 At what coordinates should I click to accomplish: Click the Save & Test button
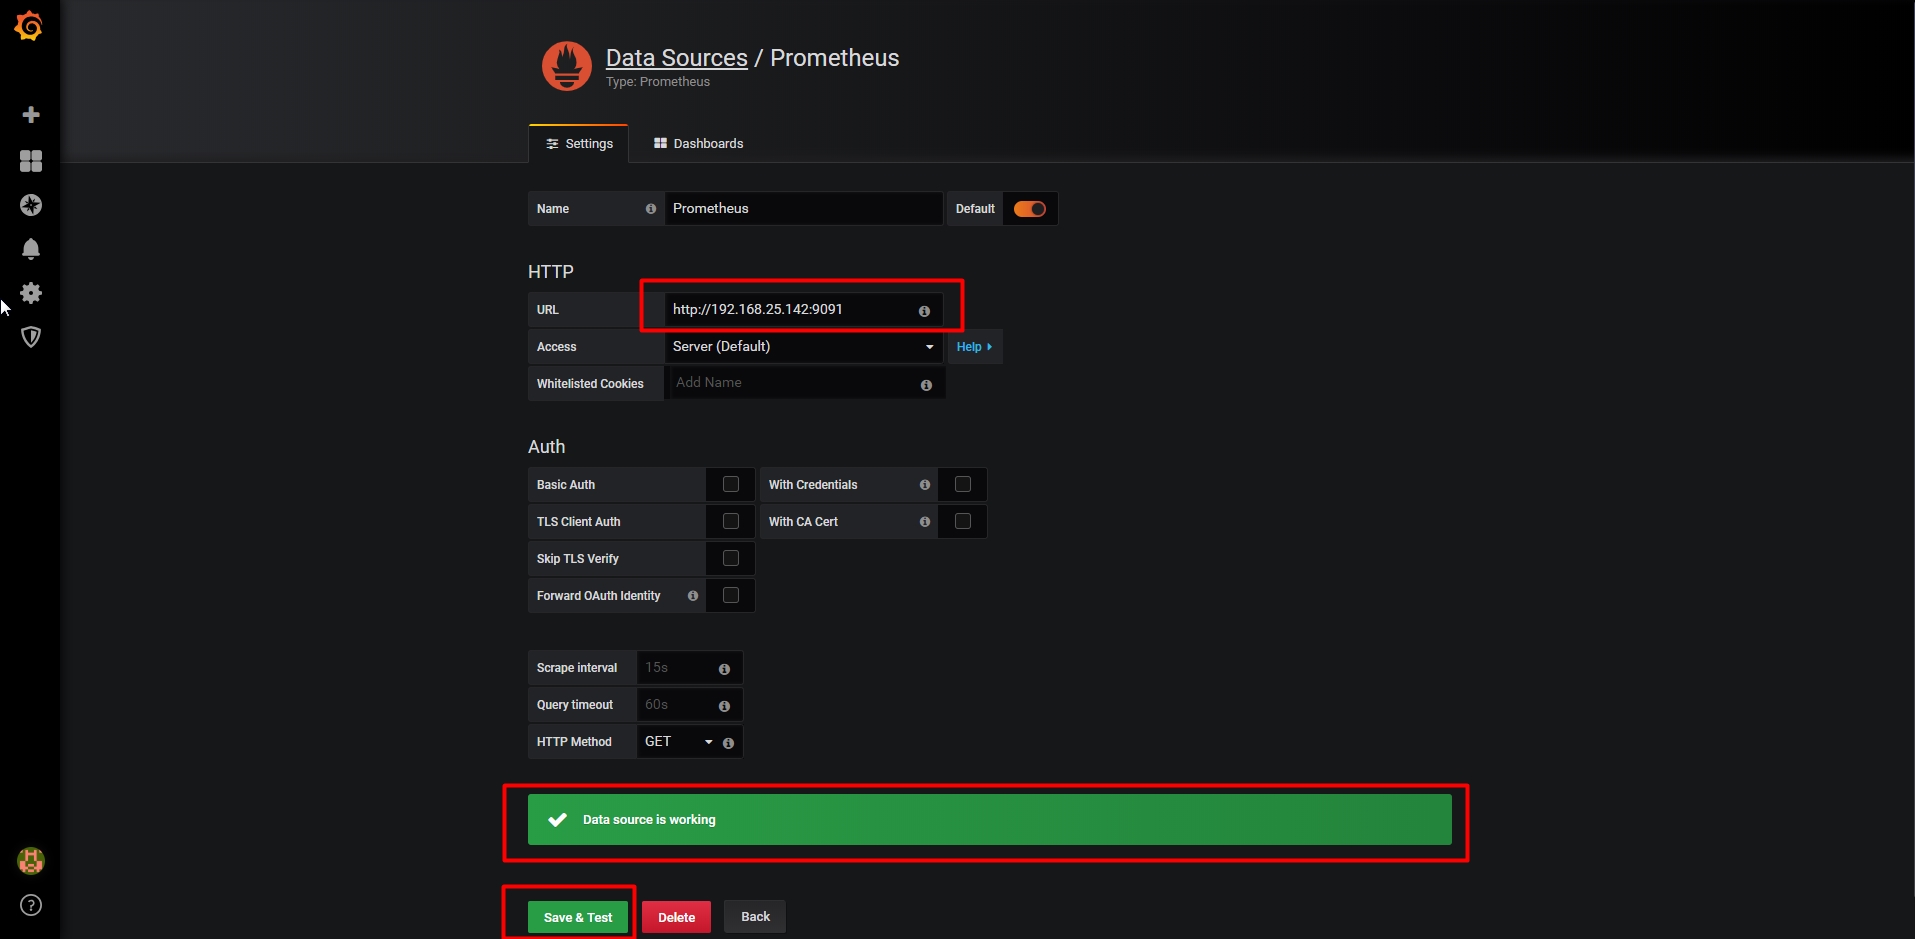coord(578,917)
